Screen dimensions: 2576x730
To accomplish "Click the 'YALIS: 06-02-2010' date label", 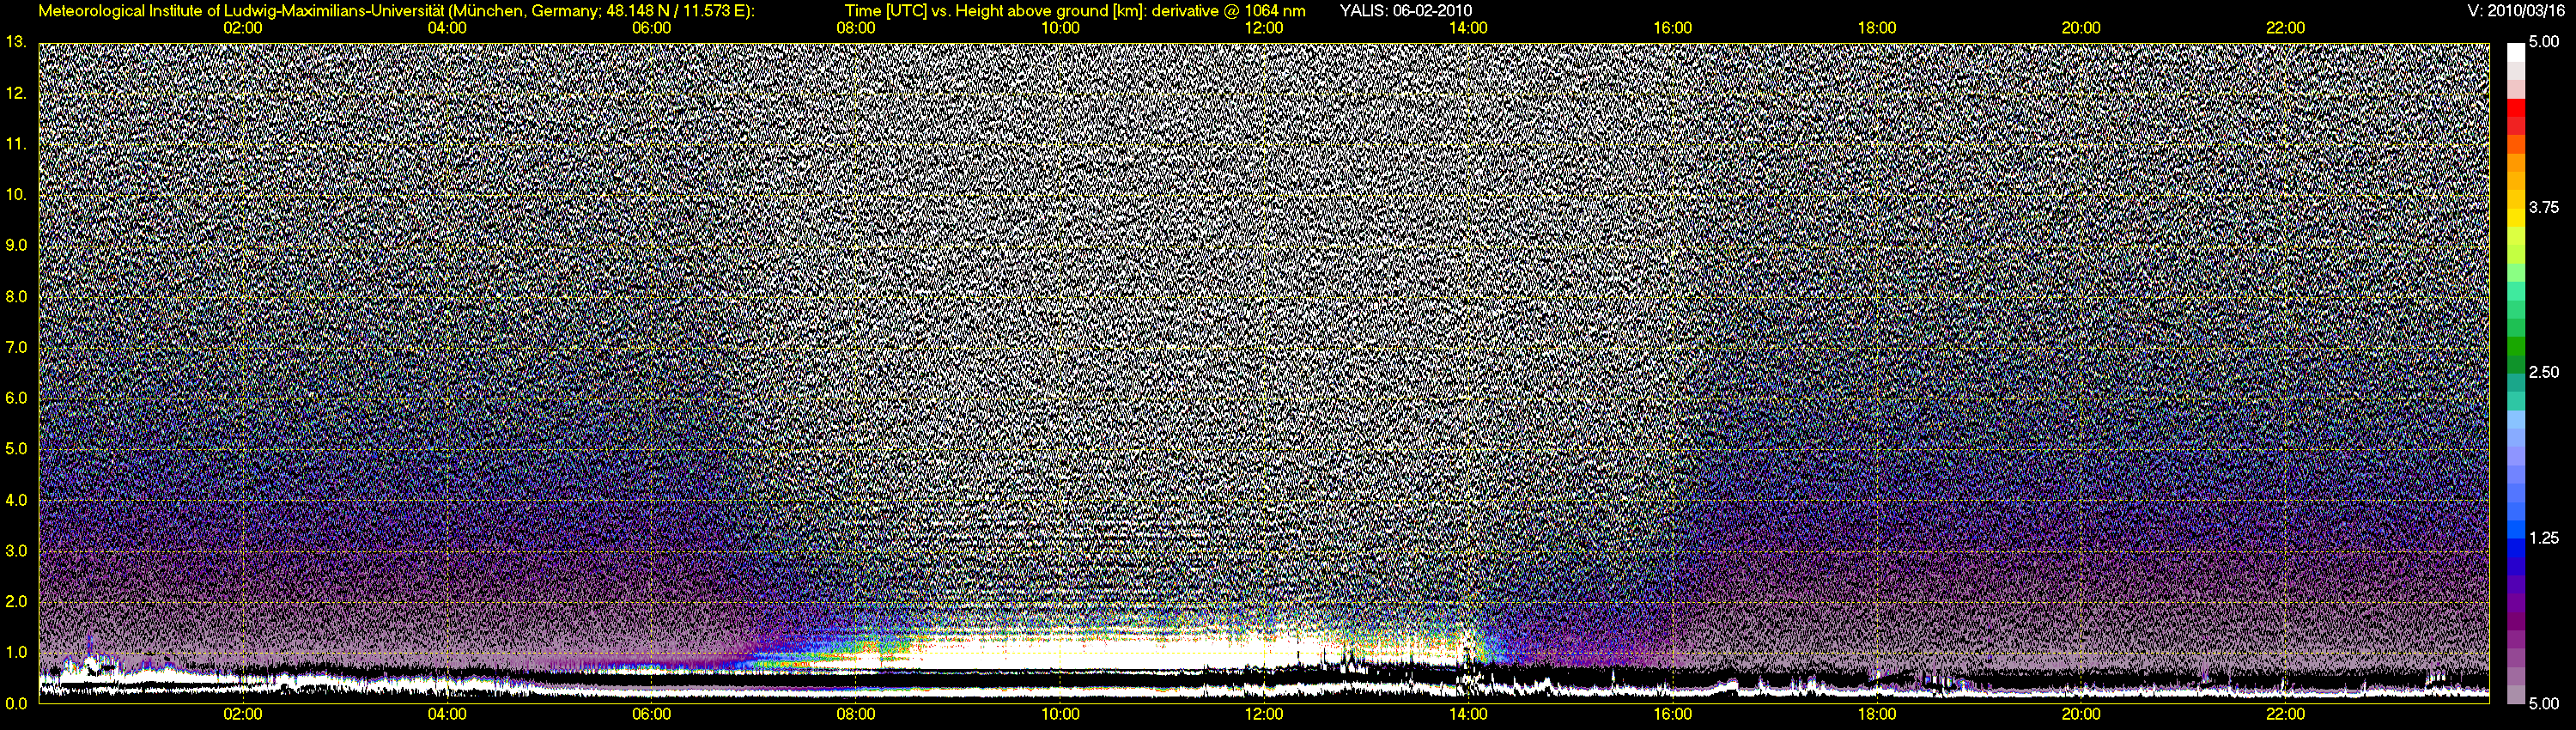I will (1405, 11).
